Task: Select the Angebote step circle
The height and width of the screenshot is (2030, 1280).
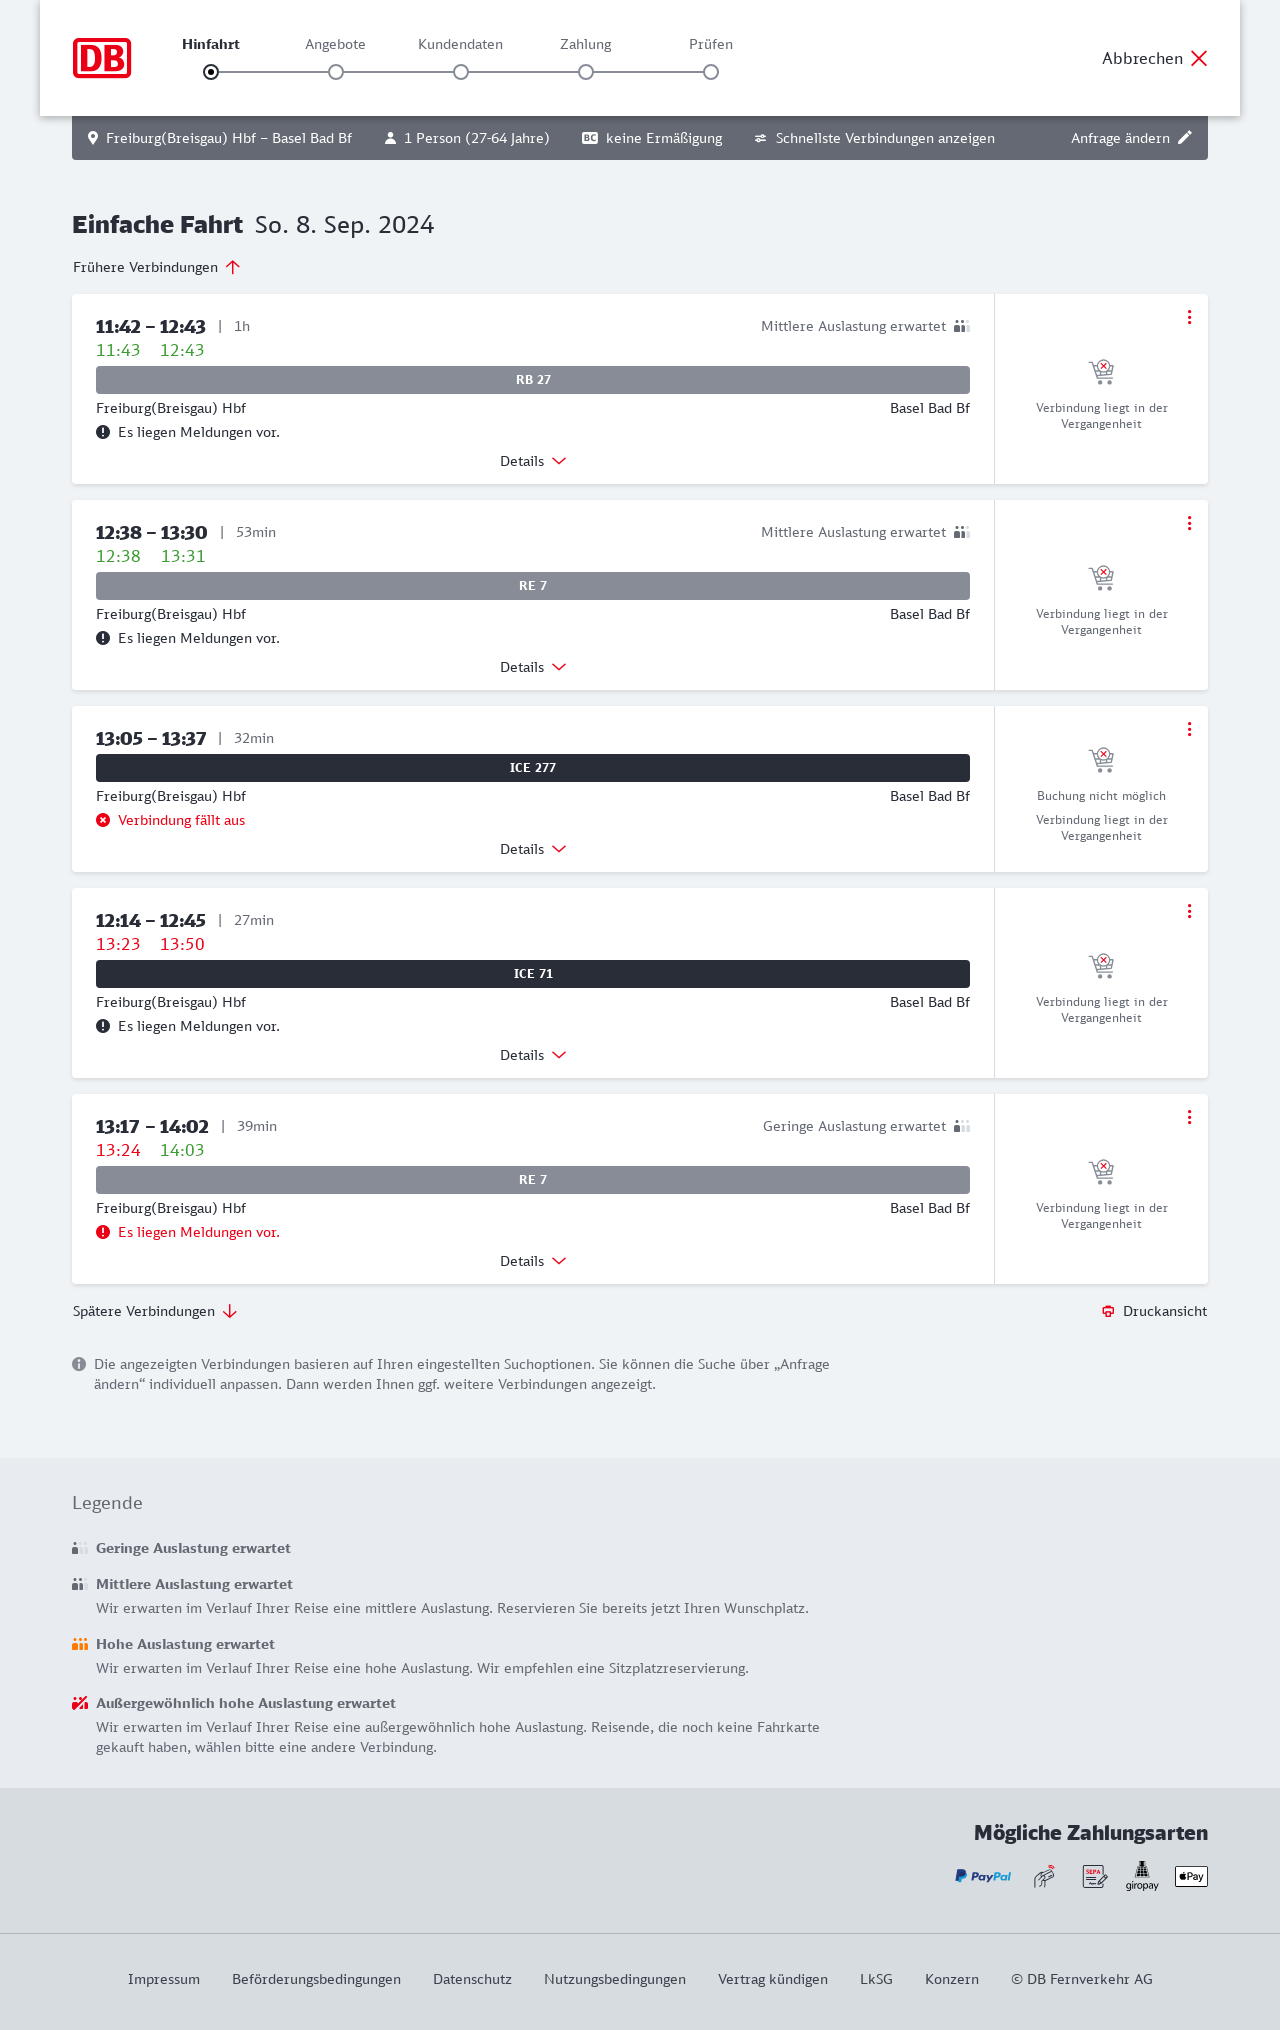Action: coord(336,72)
